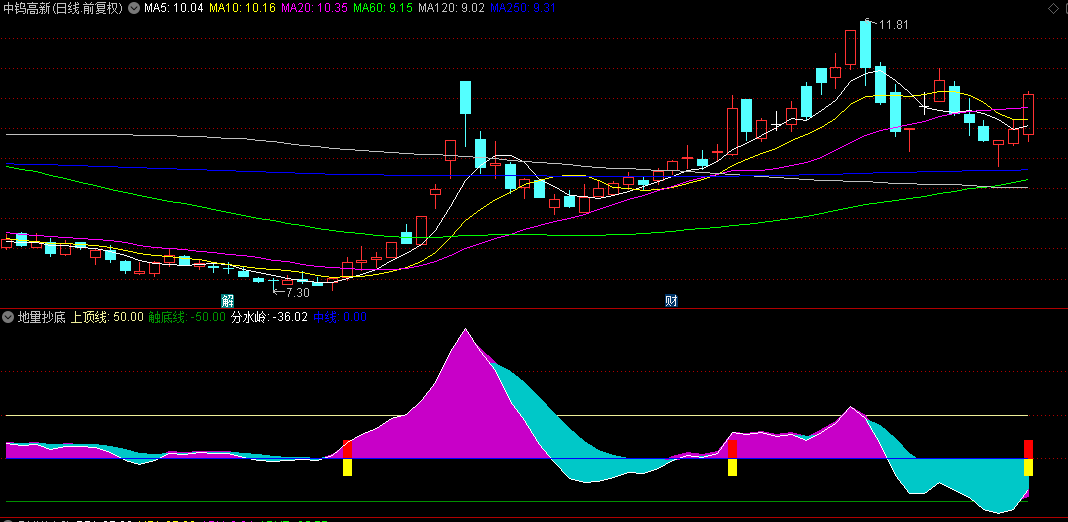1068x522 pixels.
Task: Open the 解 event marker on the chart
Action: pos(227,301)
